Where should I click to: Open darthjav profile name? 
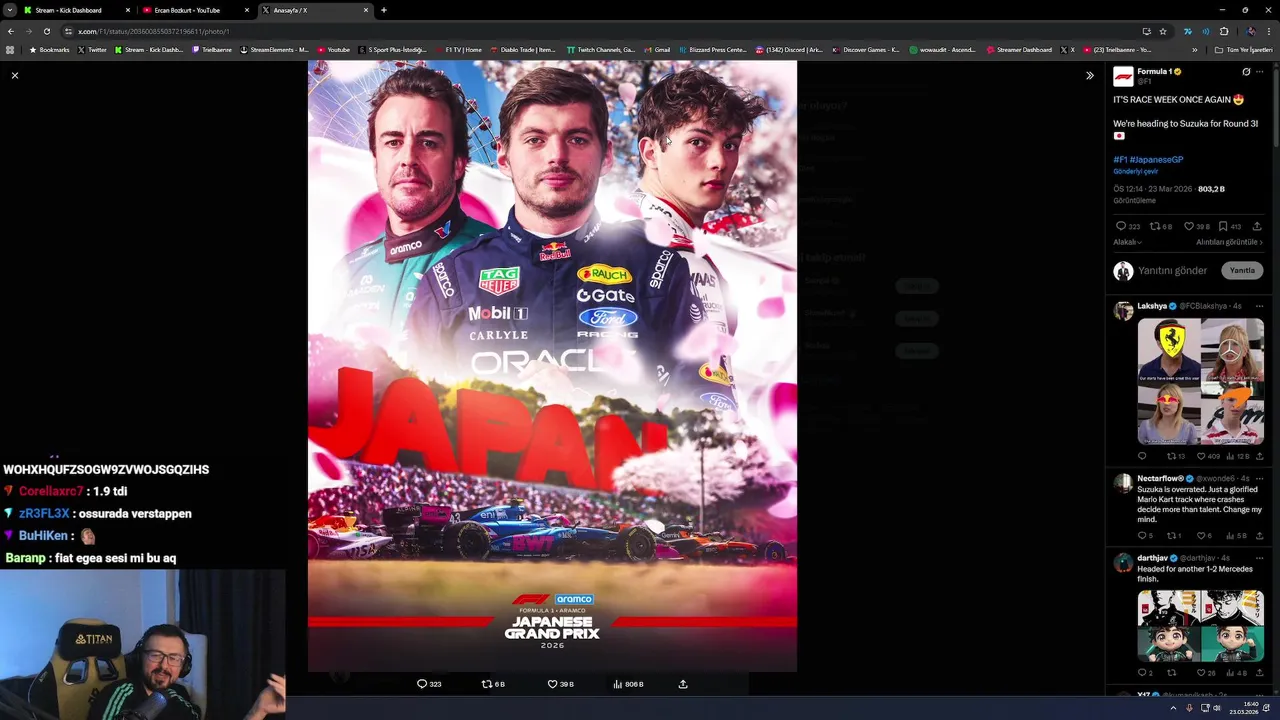[1152, 558]
